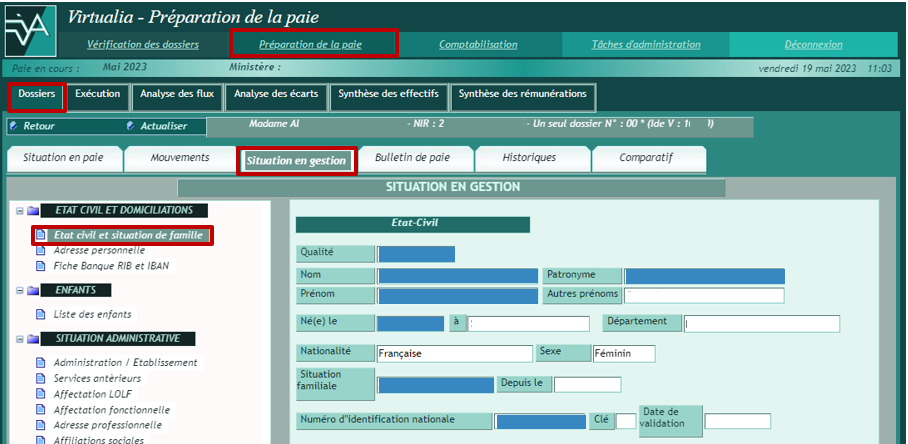The width and height of the screenshot is (908, 444).
Task: Click the document icon beside Adresse personnelle
Action: click(x=41, y=250)
